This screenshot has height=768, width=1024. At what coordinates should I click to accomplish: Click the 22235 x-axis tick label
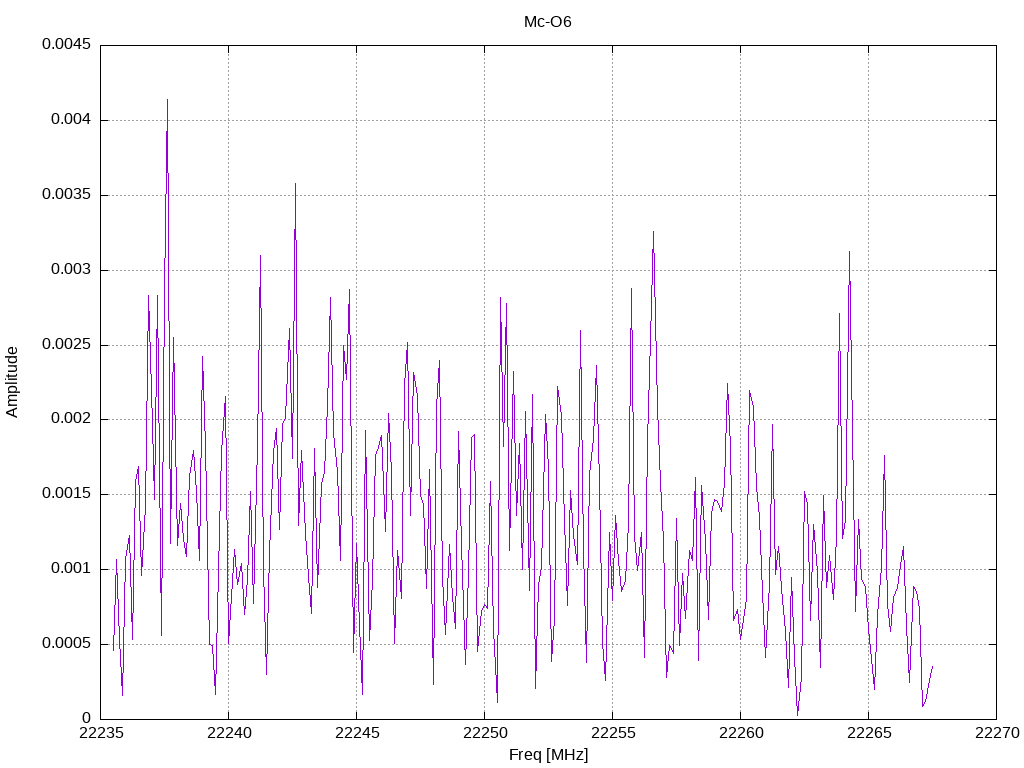click(101, 733)
